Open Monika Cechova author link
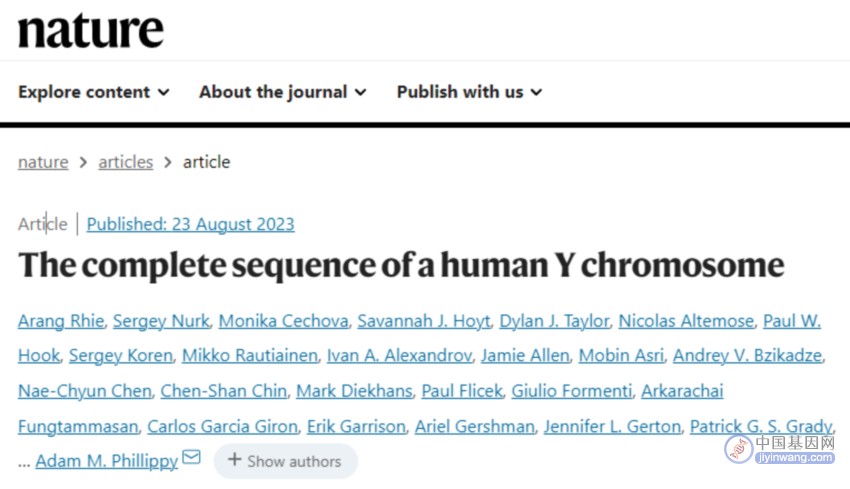The width and height of the screenshot is (850, 489). pyautogui.click(x=284, y=321)
